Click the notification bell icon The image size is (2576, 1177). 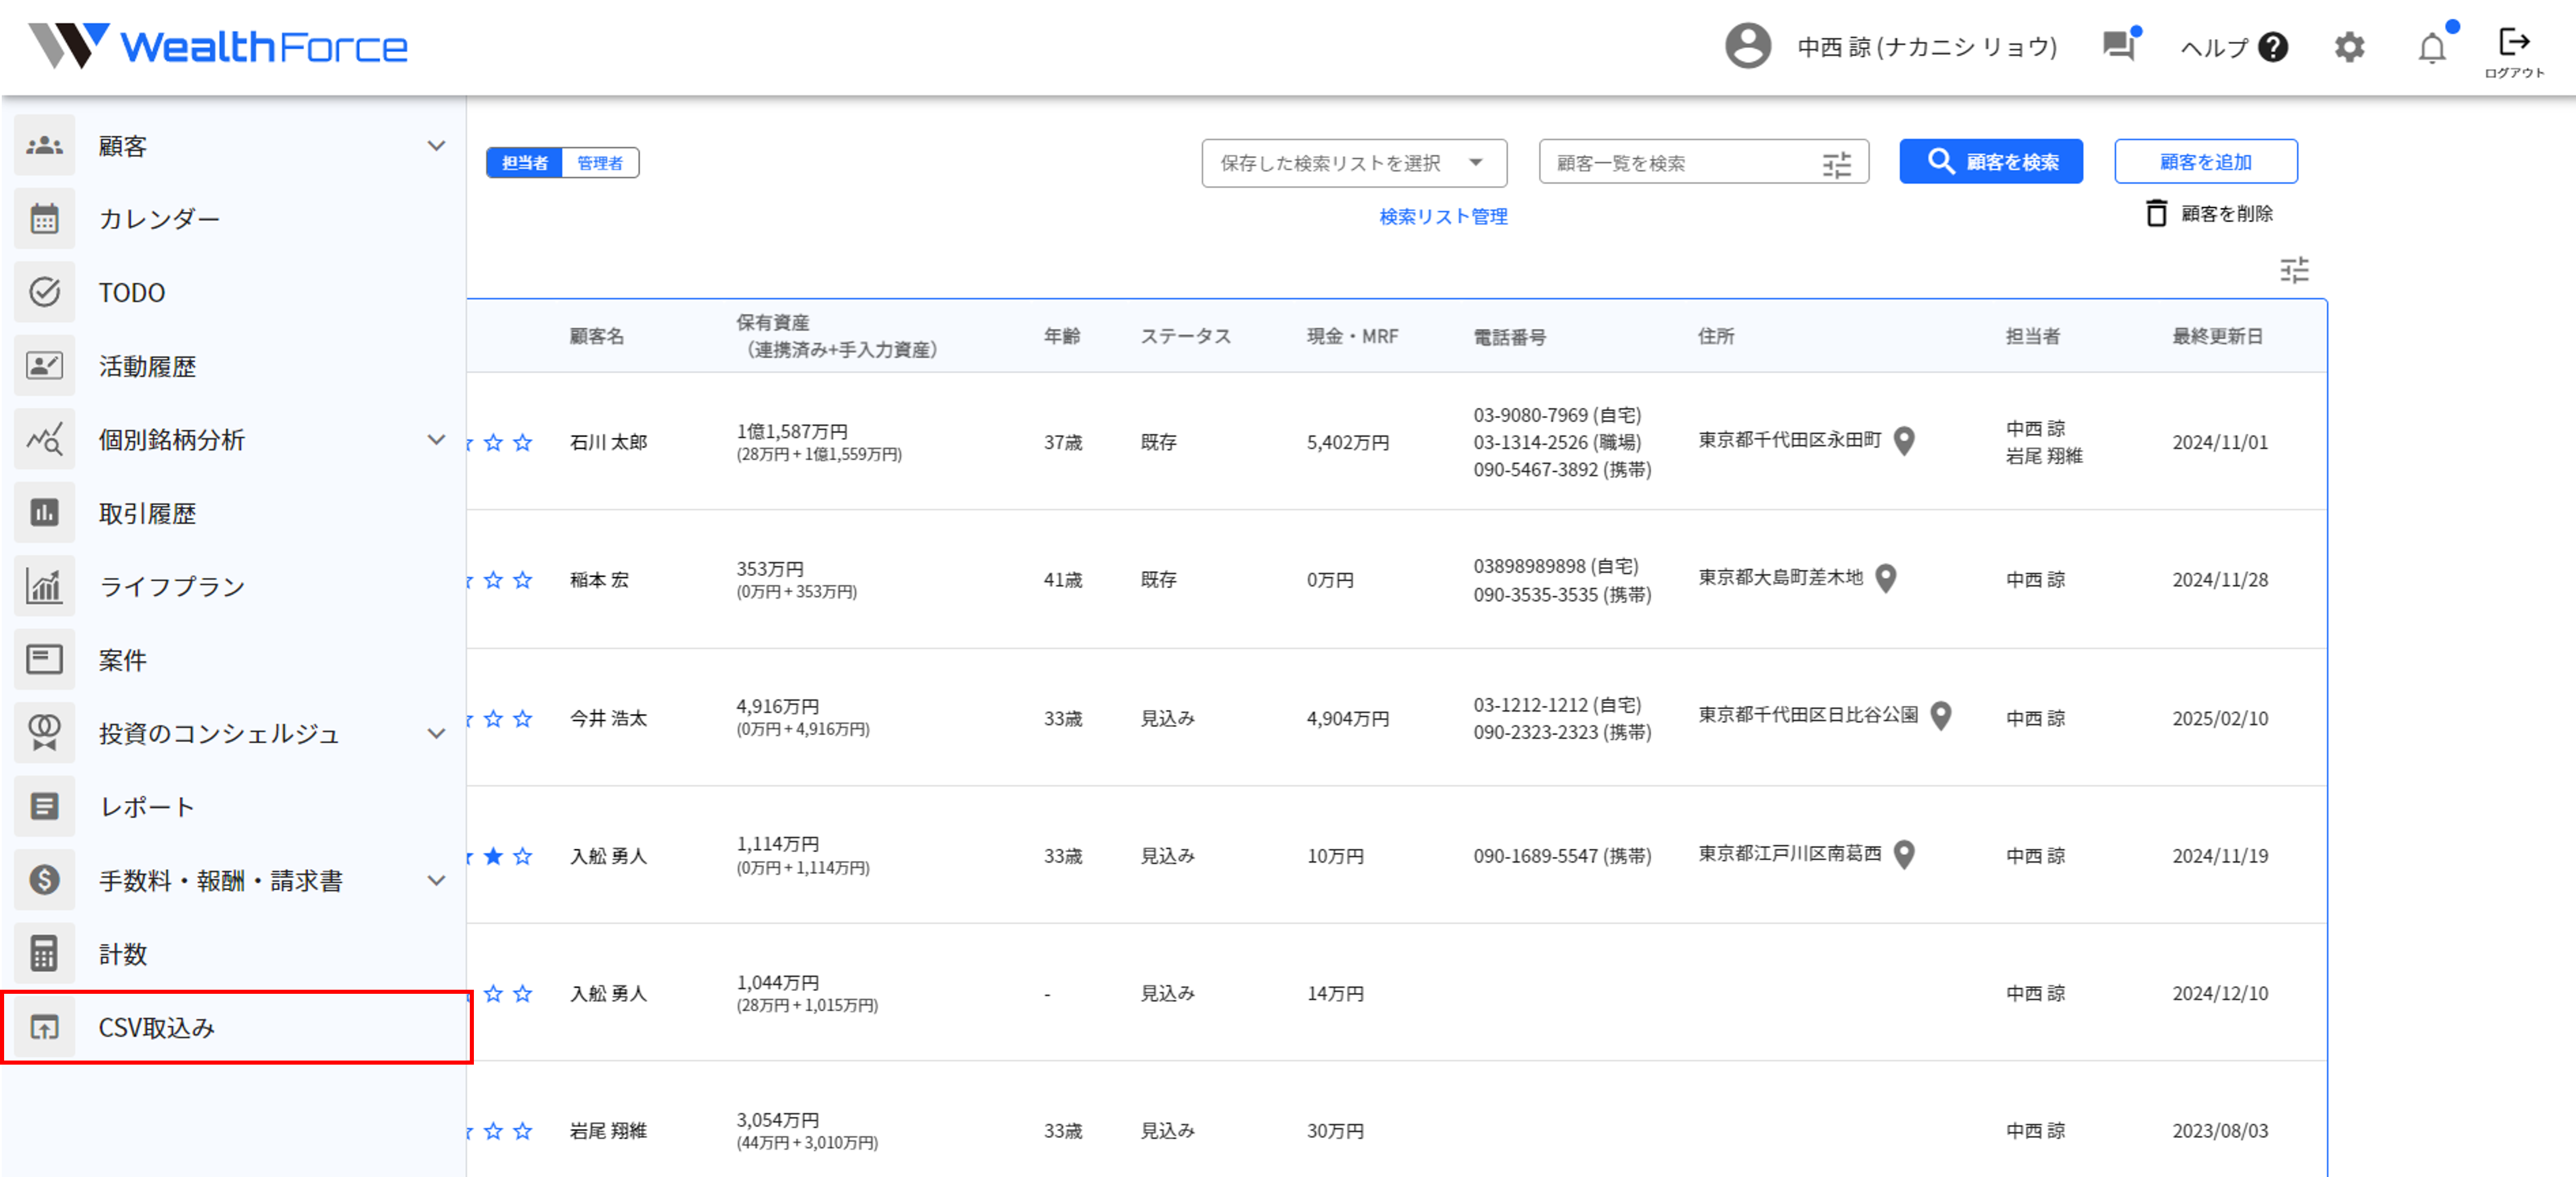(x=2431, y=47)
